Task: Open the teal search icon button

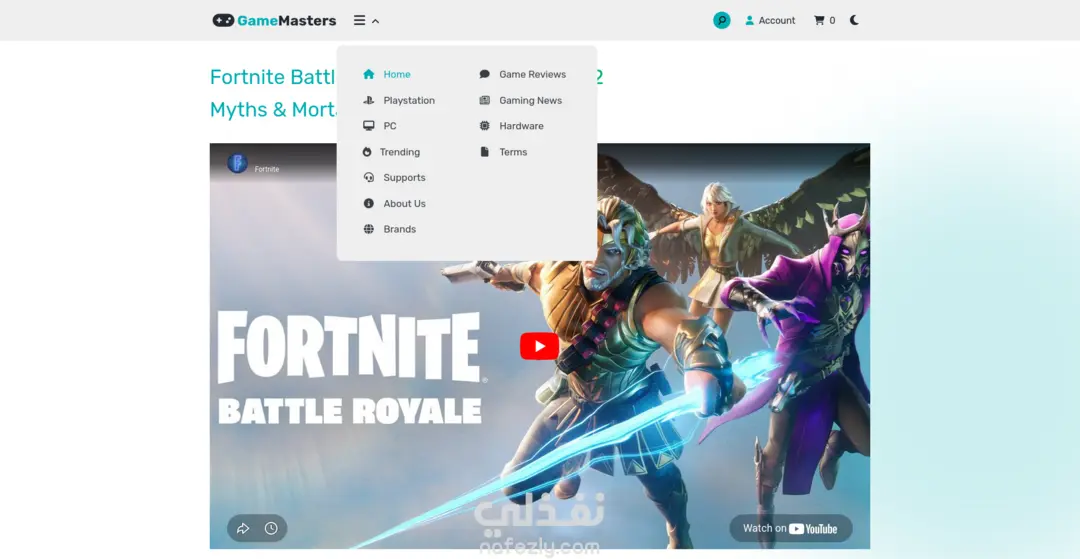Action: (x=721, y=21)
